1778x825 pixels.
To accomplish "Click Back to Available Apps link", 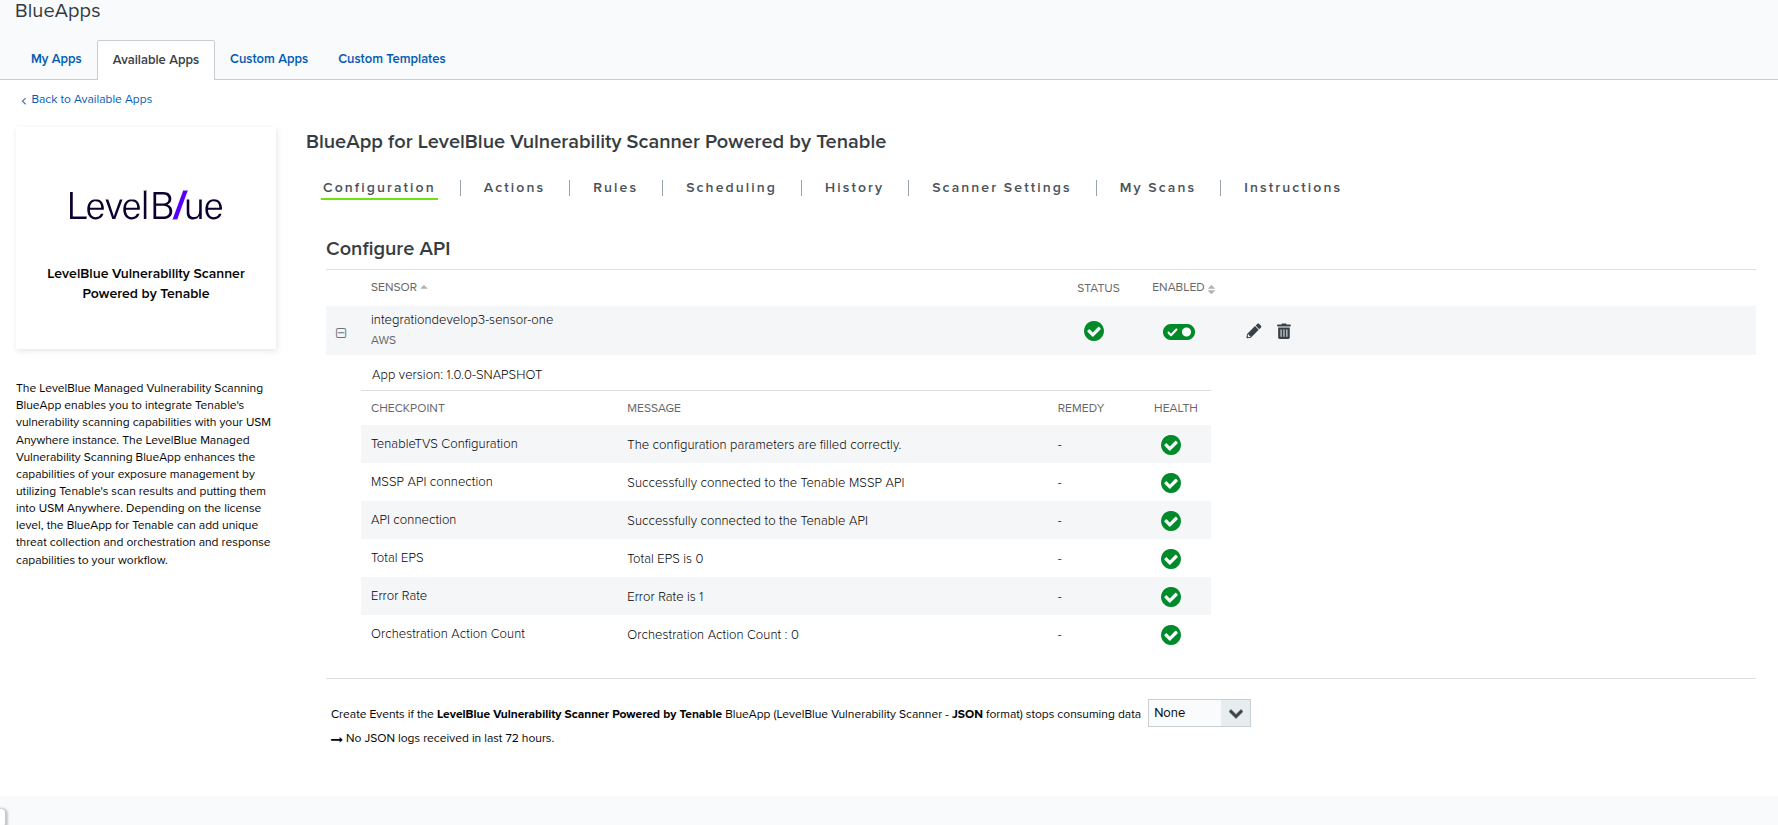I will (91, 99).
